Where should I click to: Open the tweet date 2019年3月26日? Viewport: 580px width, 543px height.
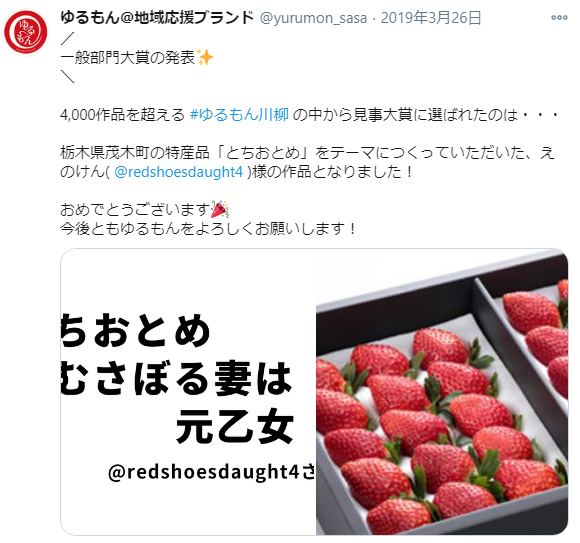coord(431,18)
